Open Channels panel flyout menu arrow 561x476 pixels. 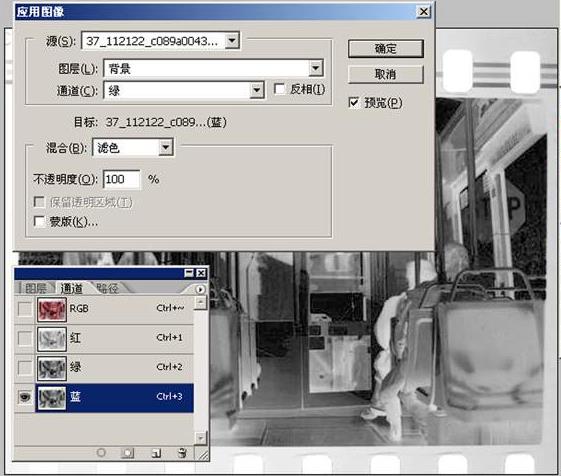(200, 289)
